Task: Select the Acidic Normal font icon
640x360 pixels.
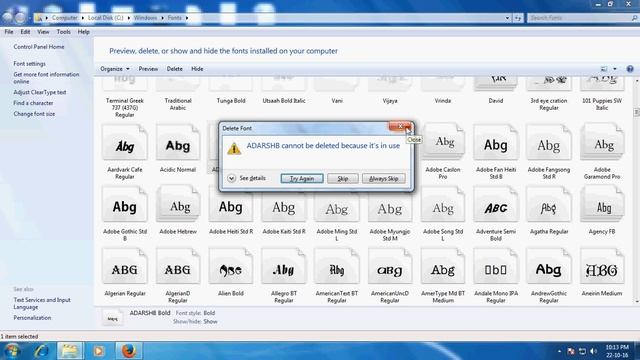Action: pyautogui.click(x=178, y=143)
